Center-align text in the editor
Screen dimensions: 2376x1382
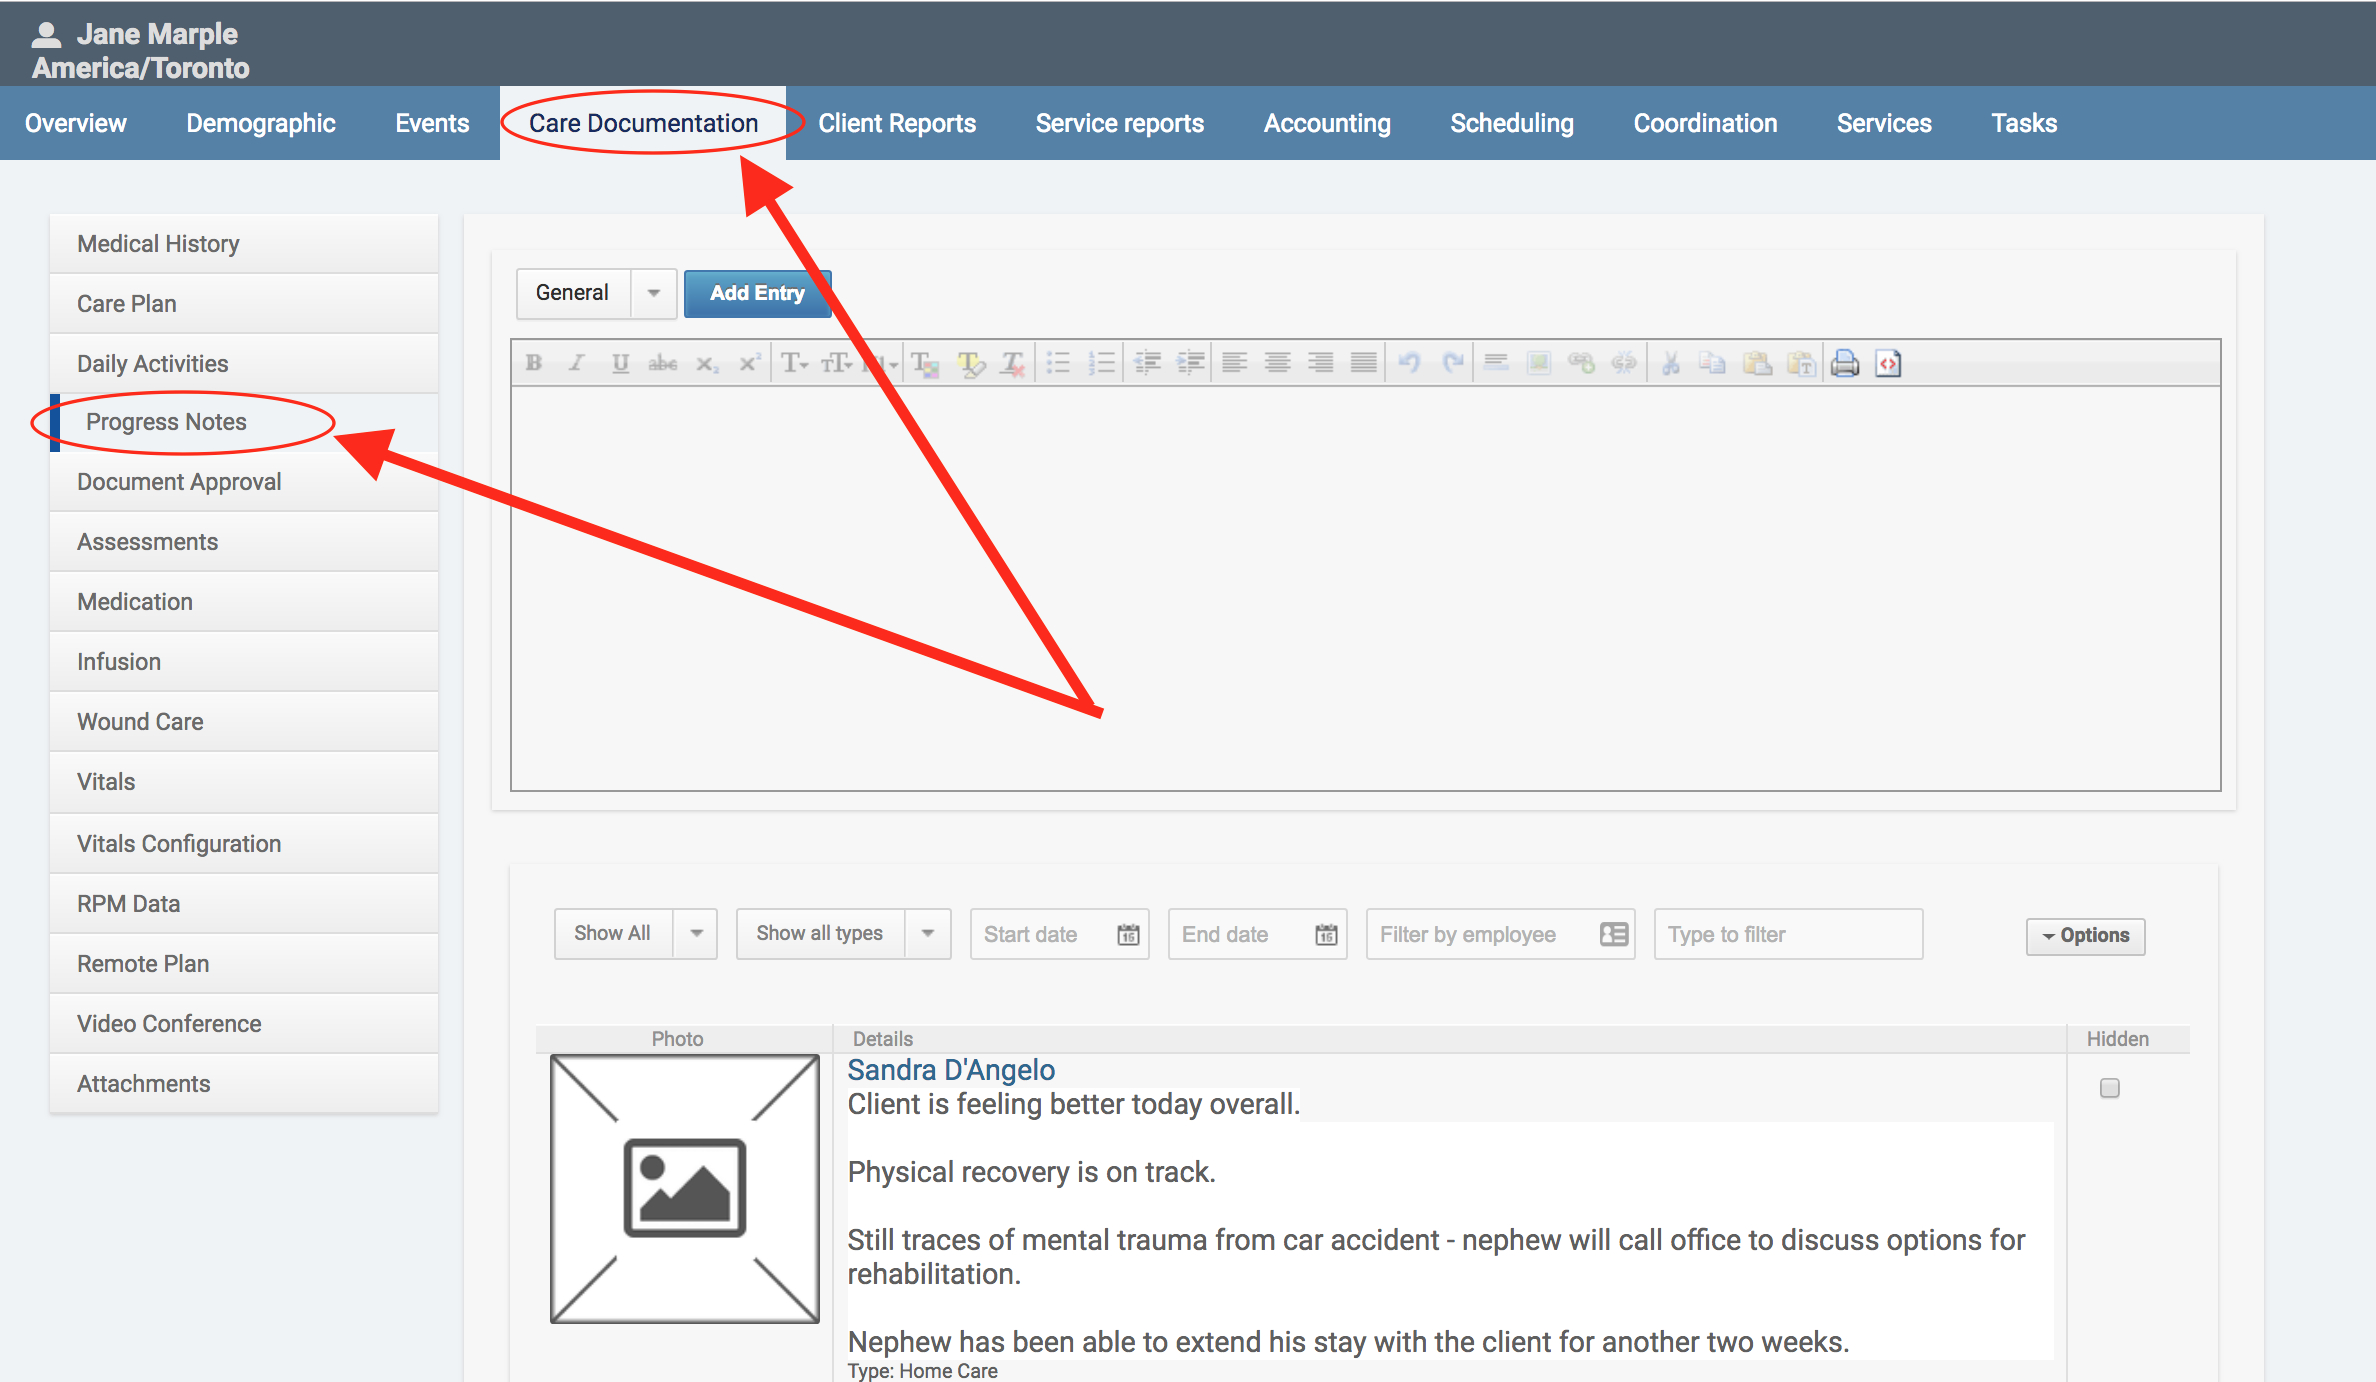pyautogui.click(x=1277, y=363)
